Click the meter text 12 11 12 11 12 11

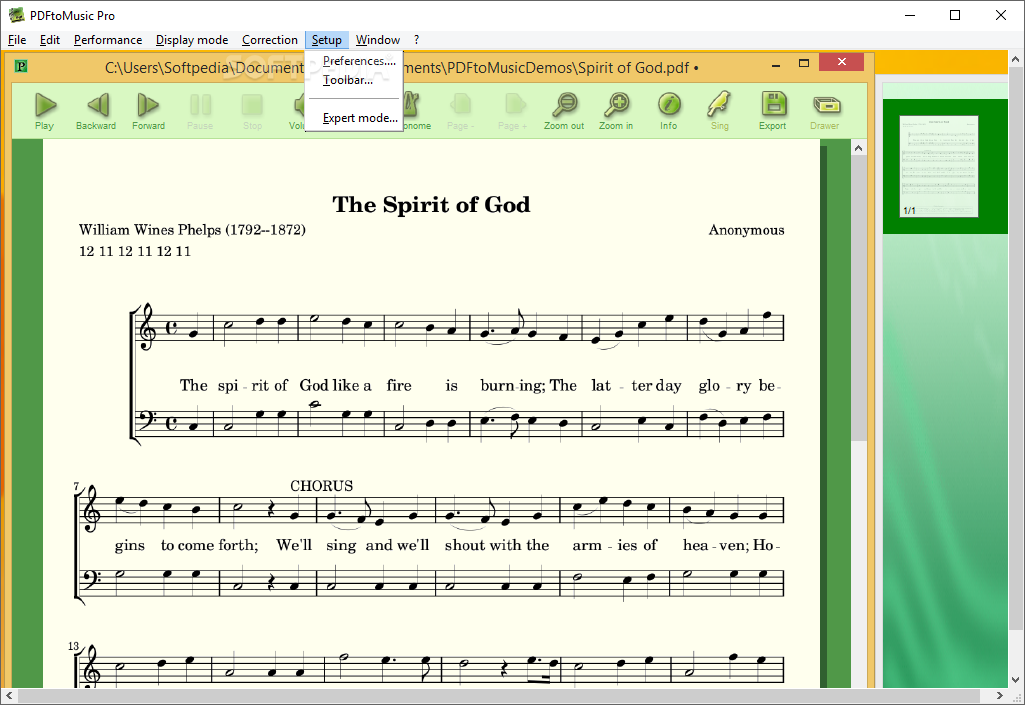click(135, 251)
